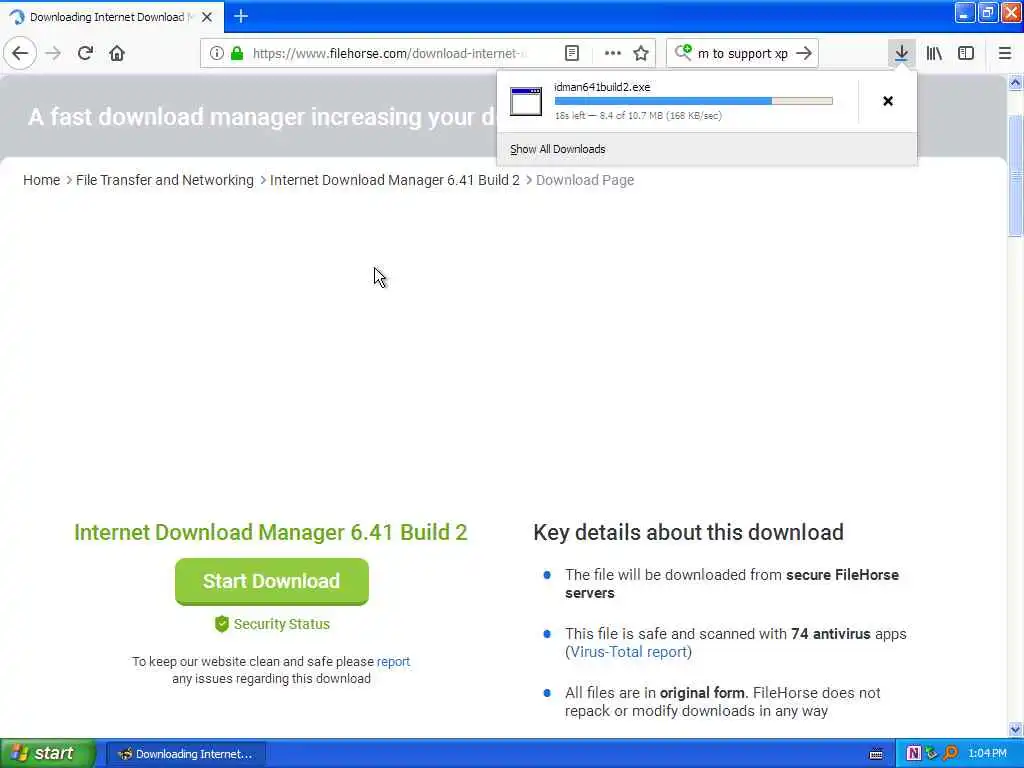Viewport: 1024px width, 768px height.
Task: Click the vertical scrollbar thumb
Action: coord(1016,175)
